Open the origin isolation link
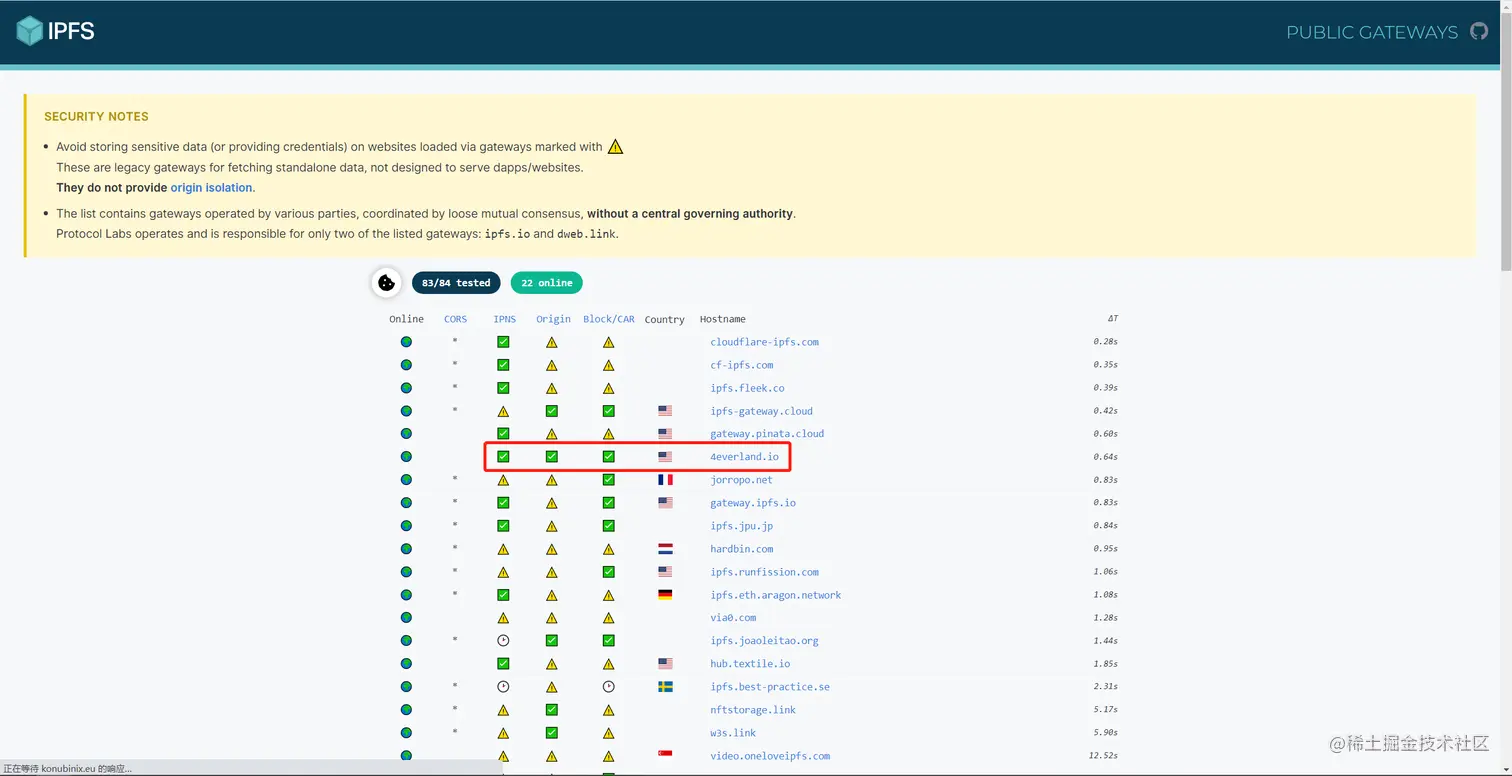The width and height of the screenshot is (1512, 776). point(212,188)
